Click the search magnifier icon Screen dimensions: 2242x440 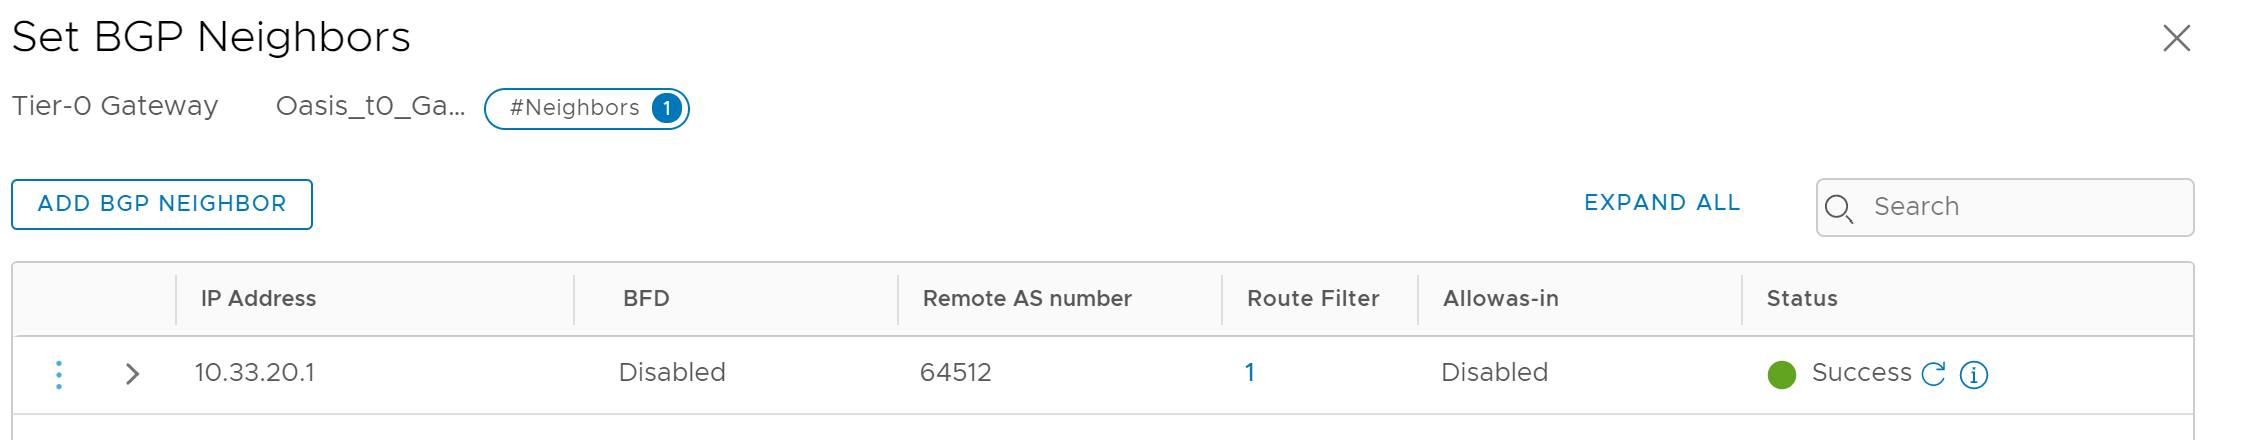[1839, 208]
